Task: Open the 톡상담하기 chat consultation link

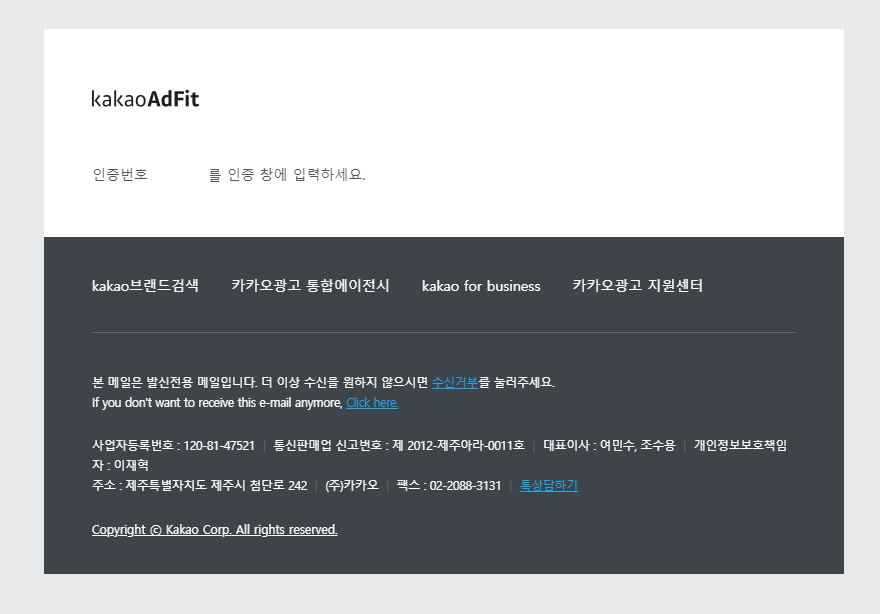Action: (x=548, y=485)
